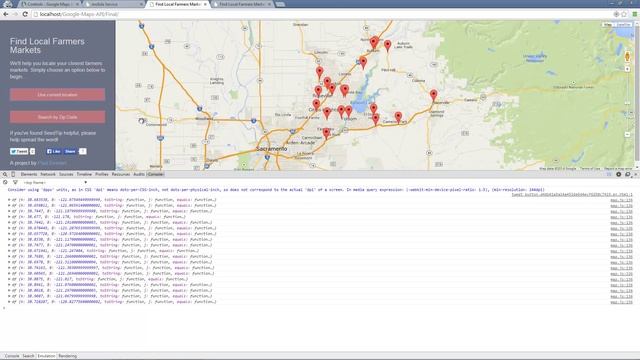Bookmark page with the star icon
This screenshot has height=360, width=640.
[x=624, y=14]
